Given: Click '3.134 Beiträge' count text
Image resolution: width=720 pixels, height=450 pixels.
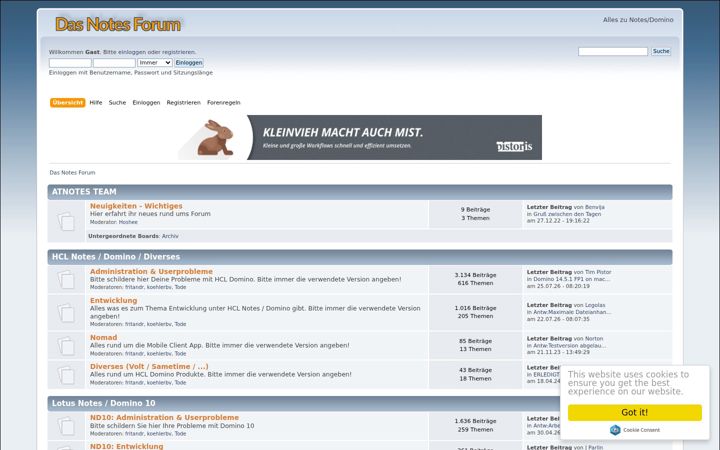Looking at the screenshot, I should [475, 275].
